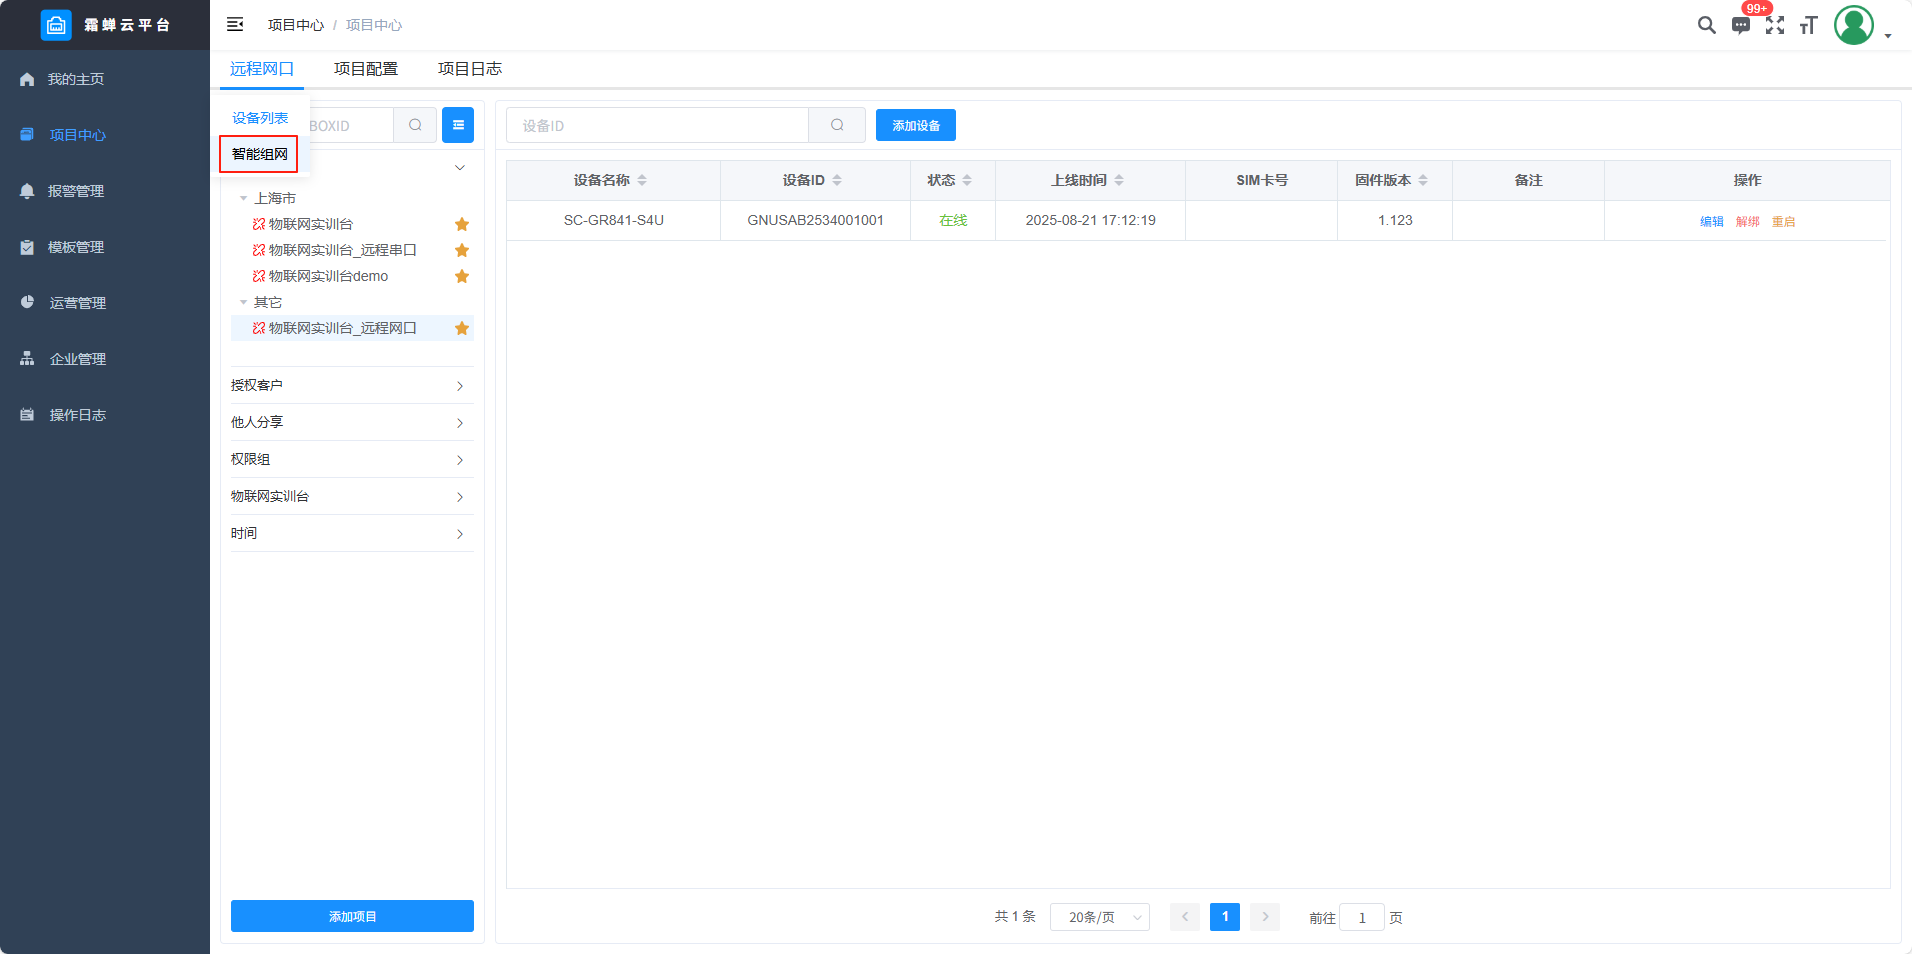Open the 20条/页 page size dropdown
Image resolution: width=1912 pixels, height=954 pixels.
click(1099, 917)
